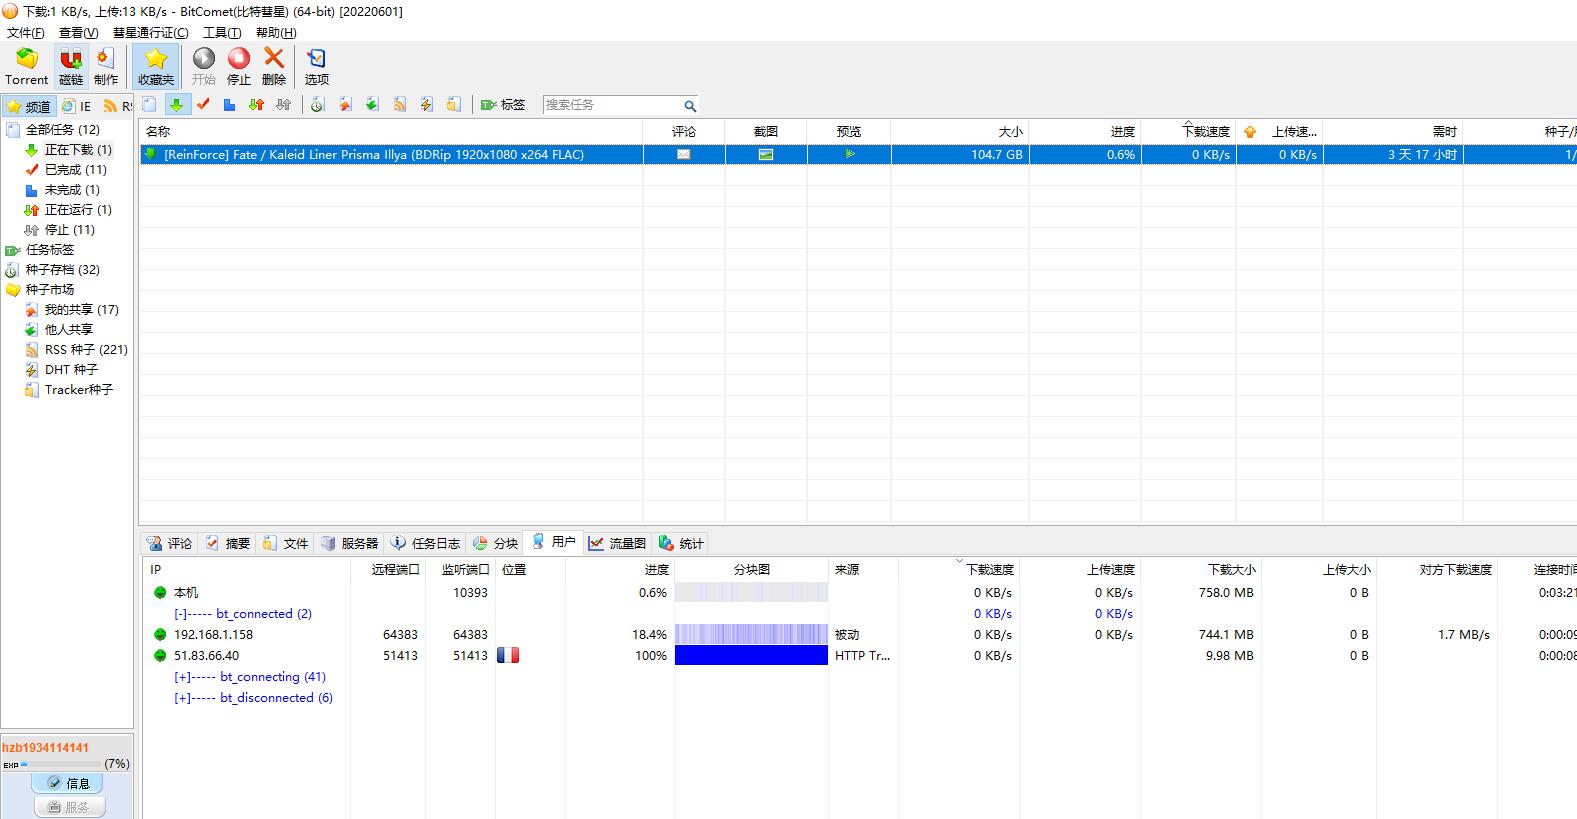Switch to the 评论 bottom tab

pyautogui.click(x=169, y=544)
